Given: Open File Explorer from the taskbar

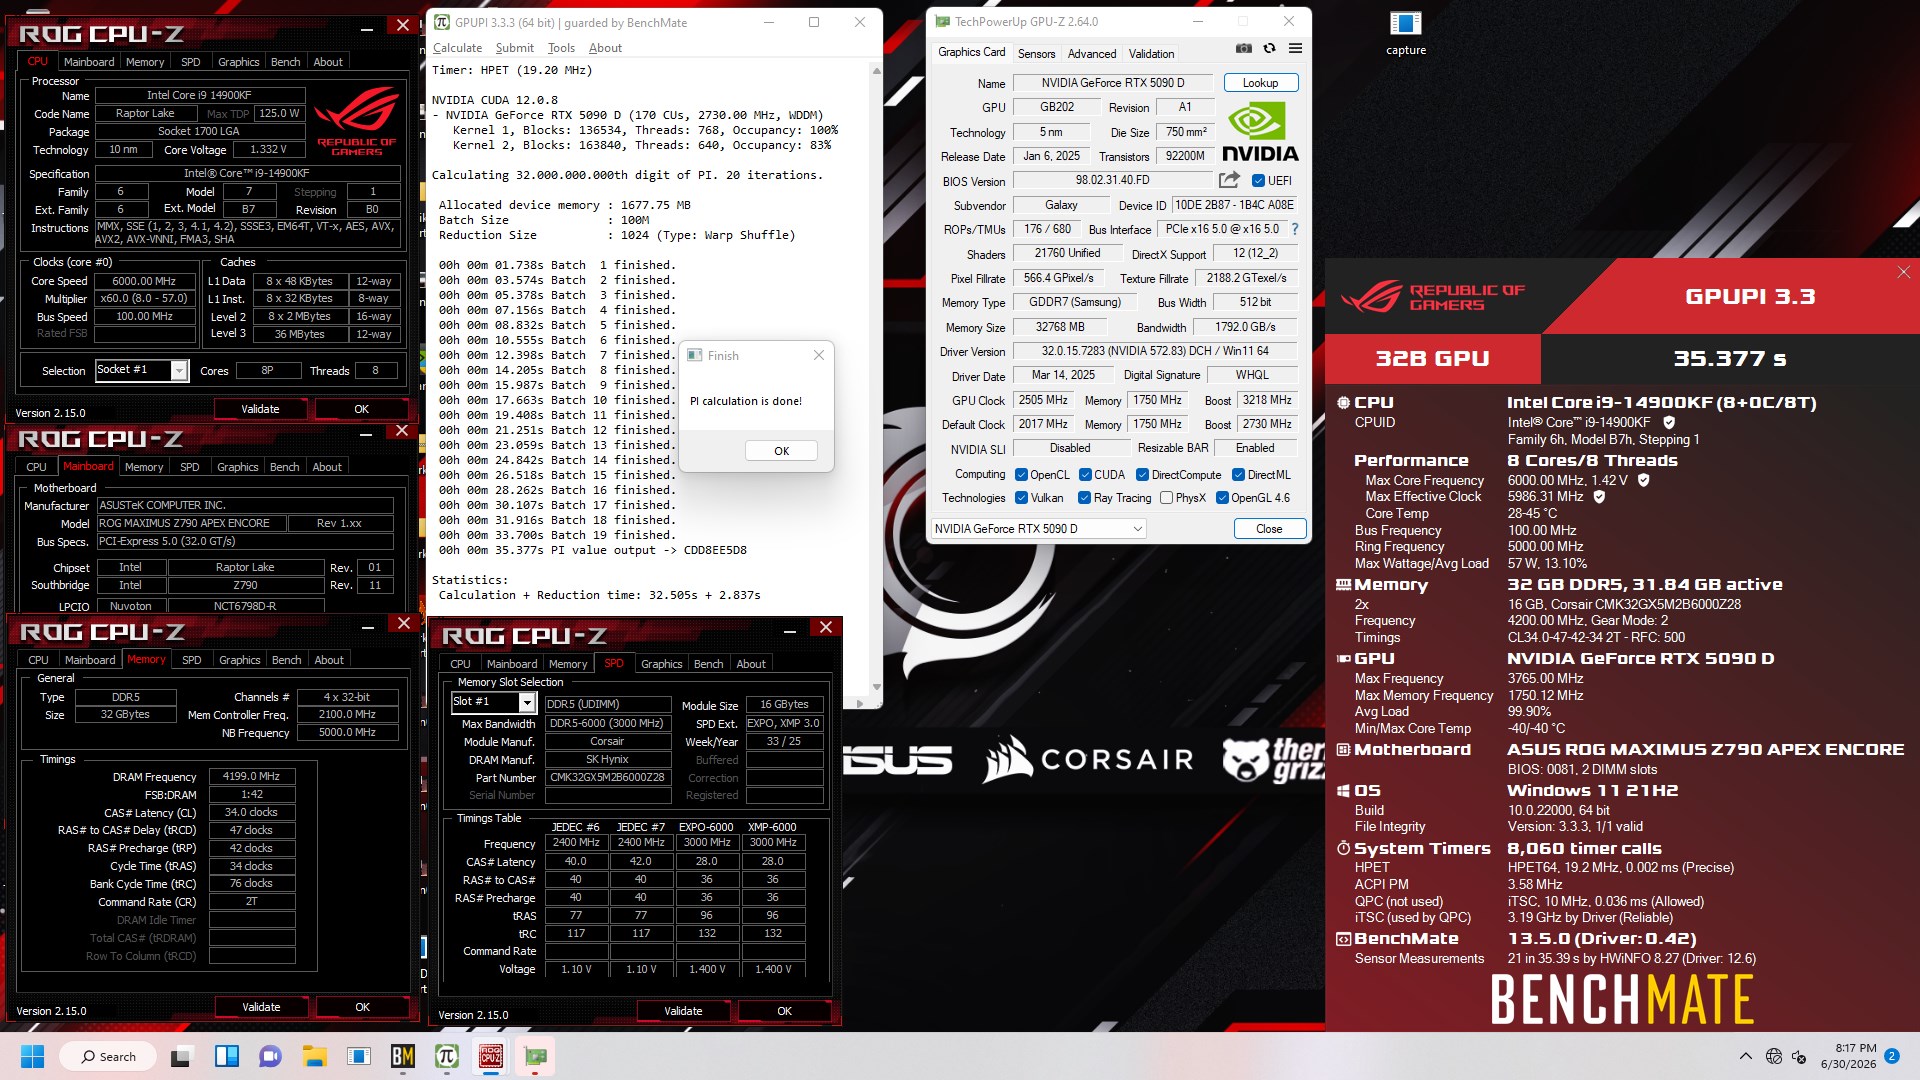Looking at the screenshot, I should (314, 1056).
